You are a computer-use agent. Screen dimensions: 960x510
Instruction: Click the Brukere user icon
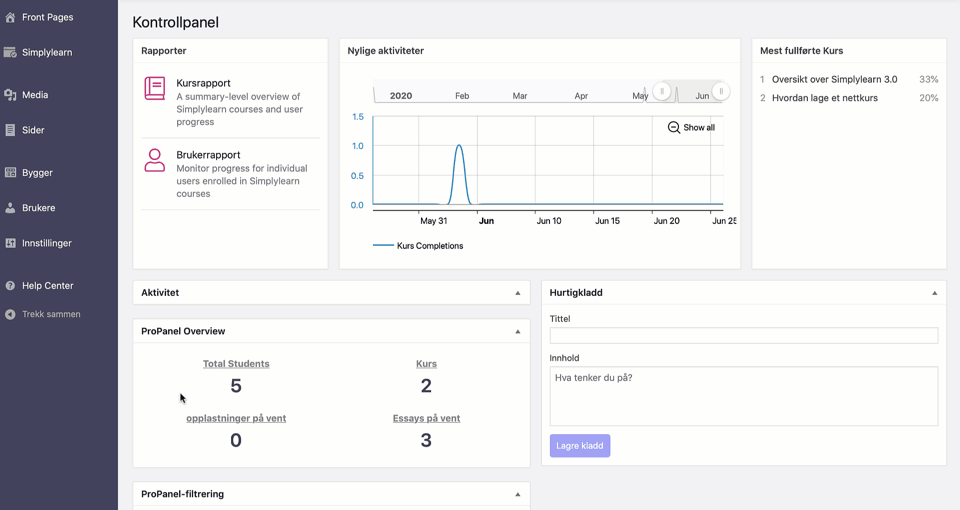pyautogui.click(x=10, y=208)
